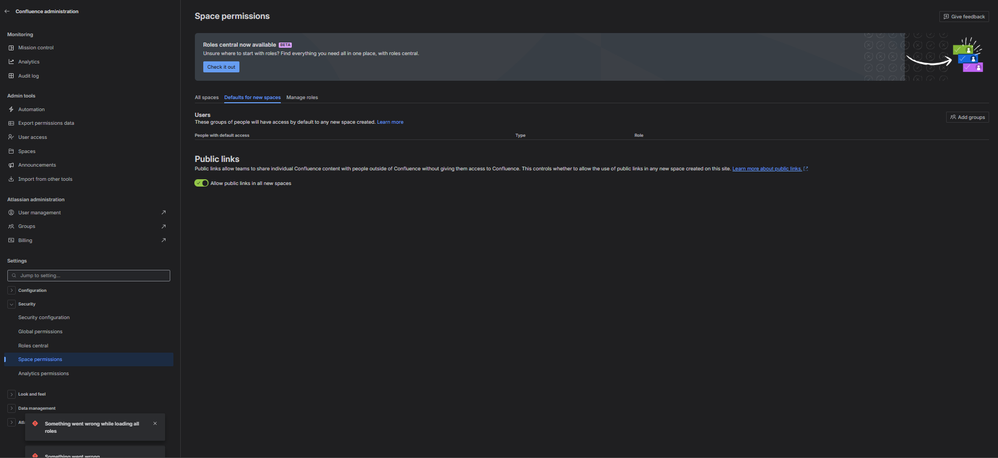The height and width of the screenshot is (458, 998).
Task: Click the red error icon in roles toast
Action: tap(35, 424)
